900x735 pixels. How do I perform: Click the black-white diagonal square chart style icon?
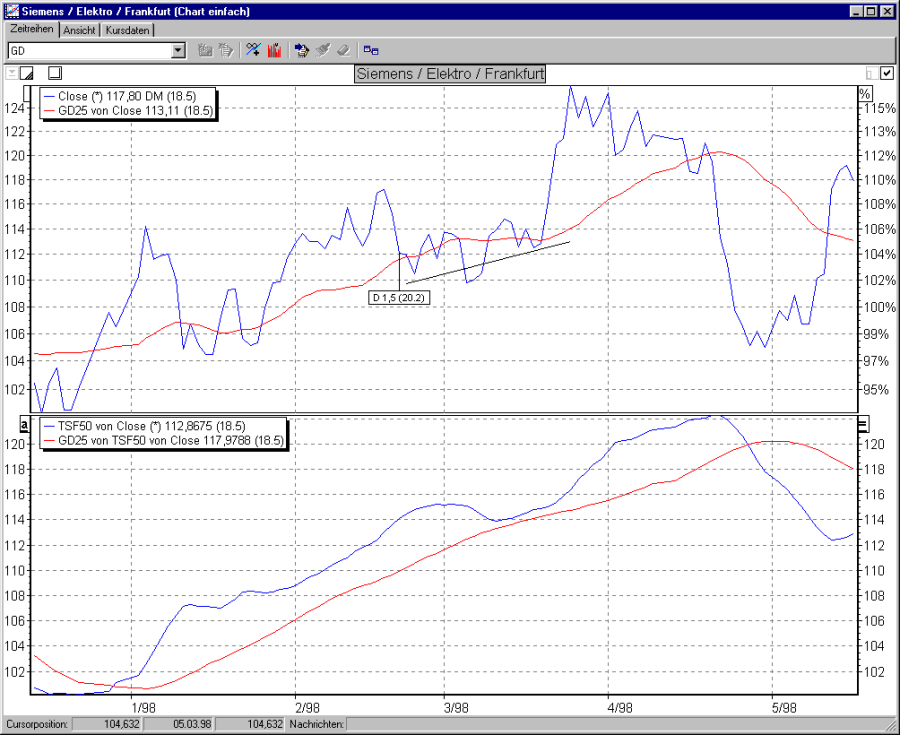(26, 72)
